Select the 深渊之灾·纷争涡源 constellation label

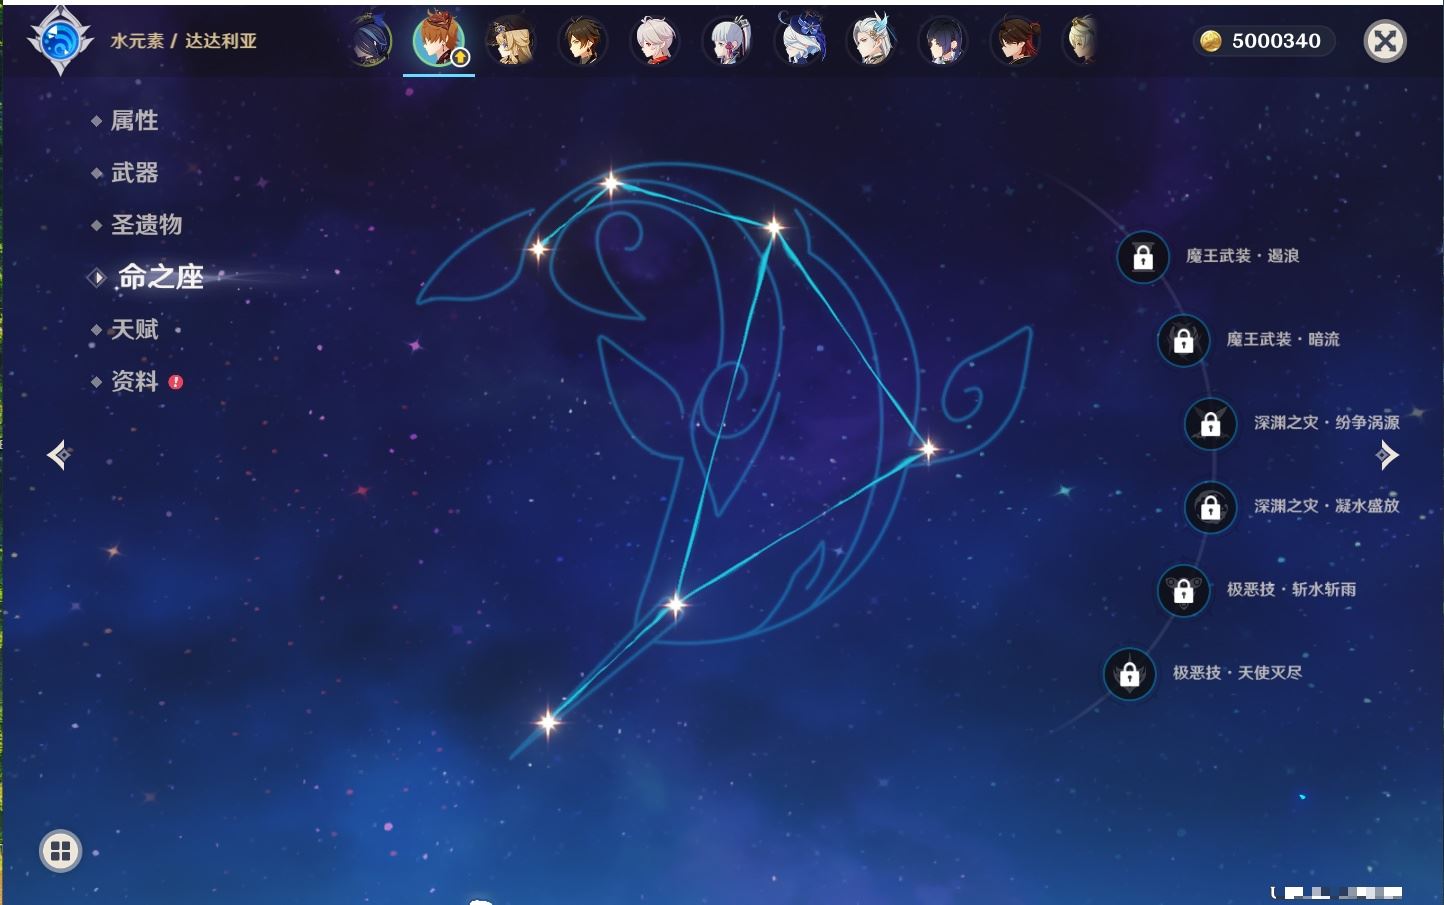(x=1327, y=422)
